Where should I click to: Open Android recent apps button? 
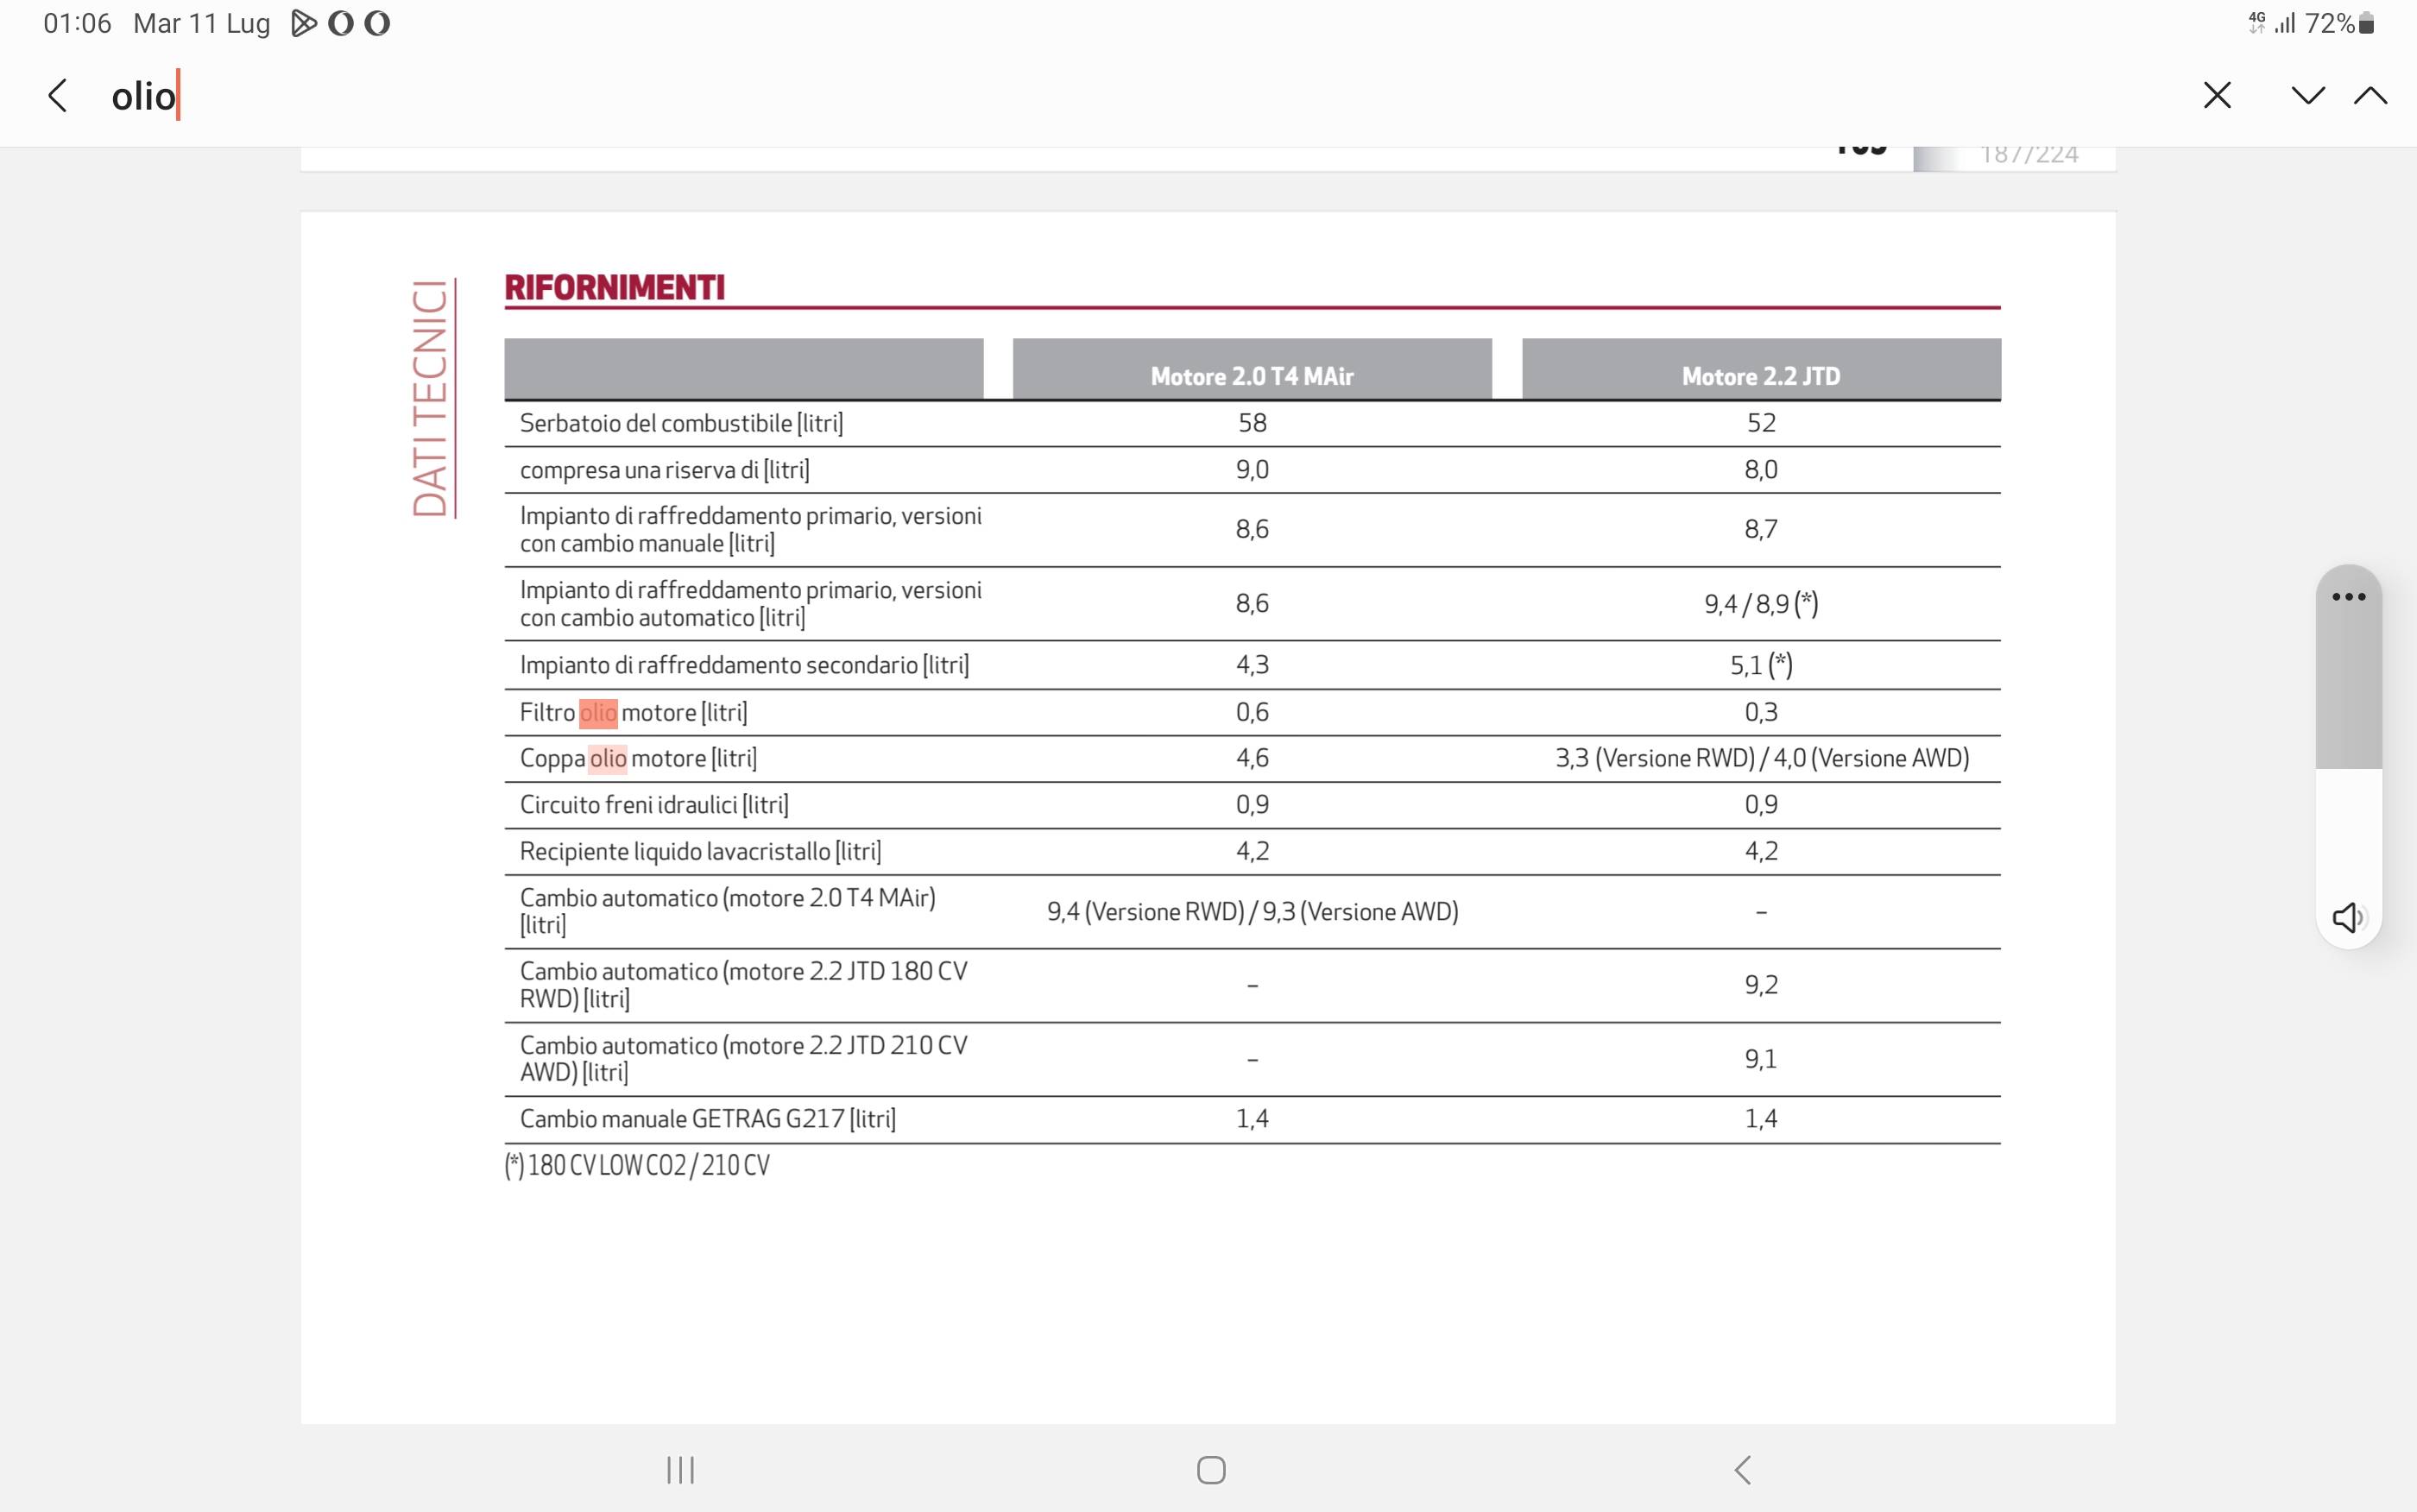pyautogui.click(x=681, y=1469)
